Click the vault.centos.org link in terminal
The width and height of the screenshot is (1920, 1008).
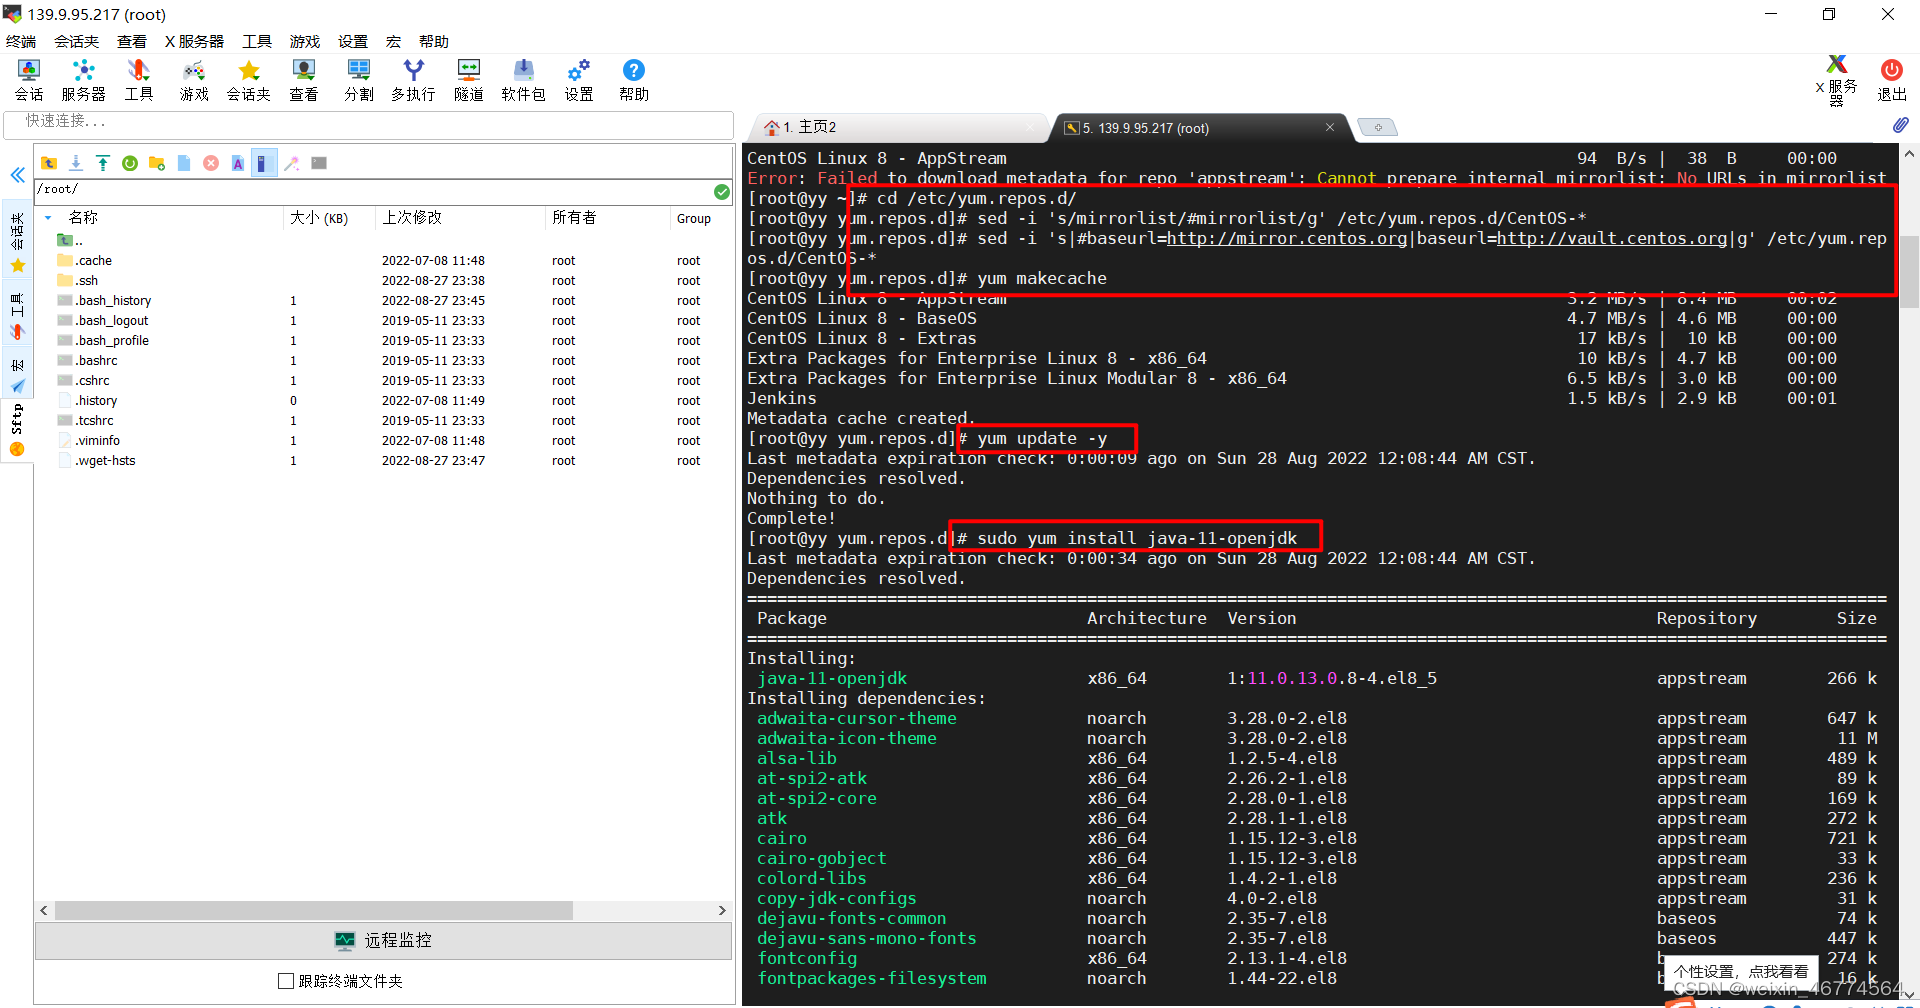click(1612, 238)
